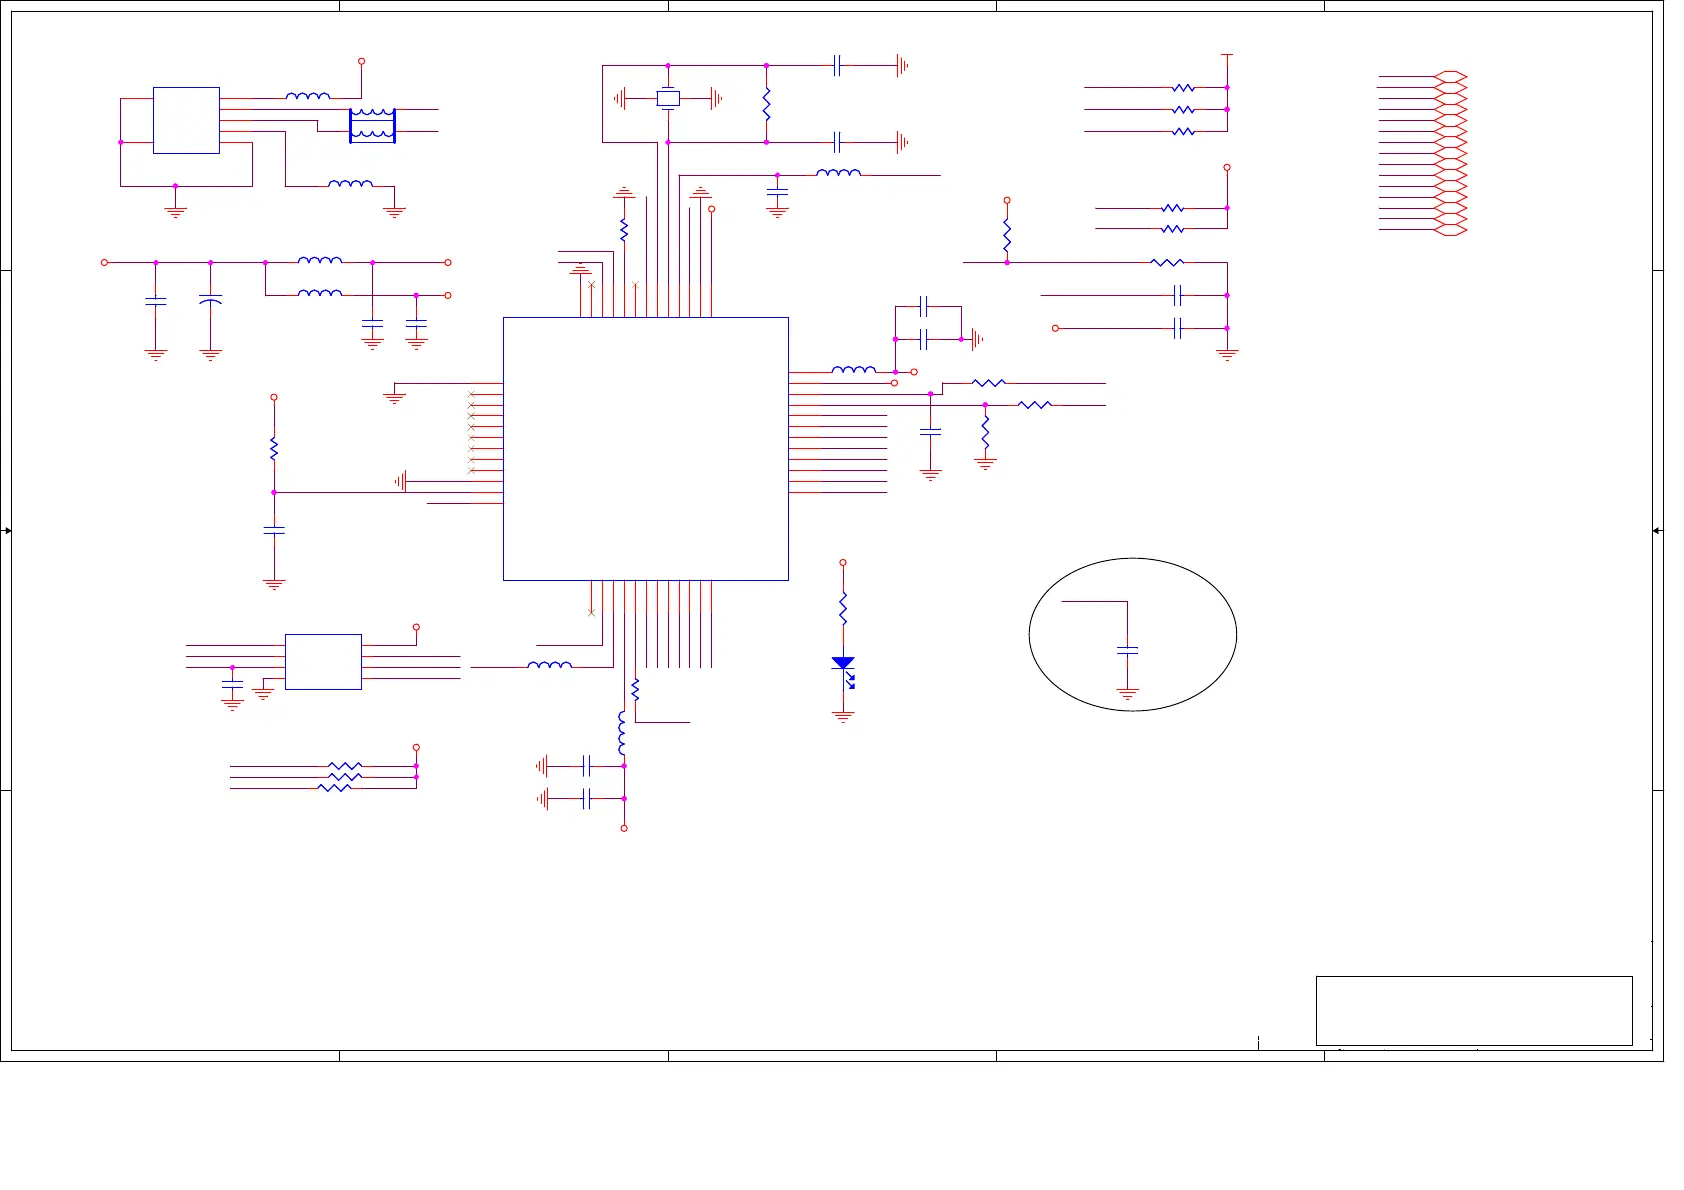Select the vertical inductor below the main chip
The height and width of the screenshot is (1190, 1684).
click(x=622, y=732)
